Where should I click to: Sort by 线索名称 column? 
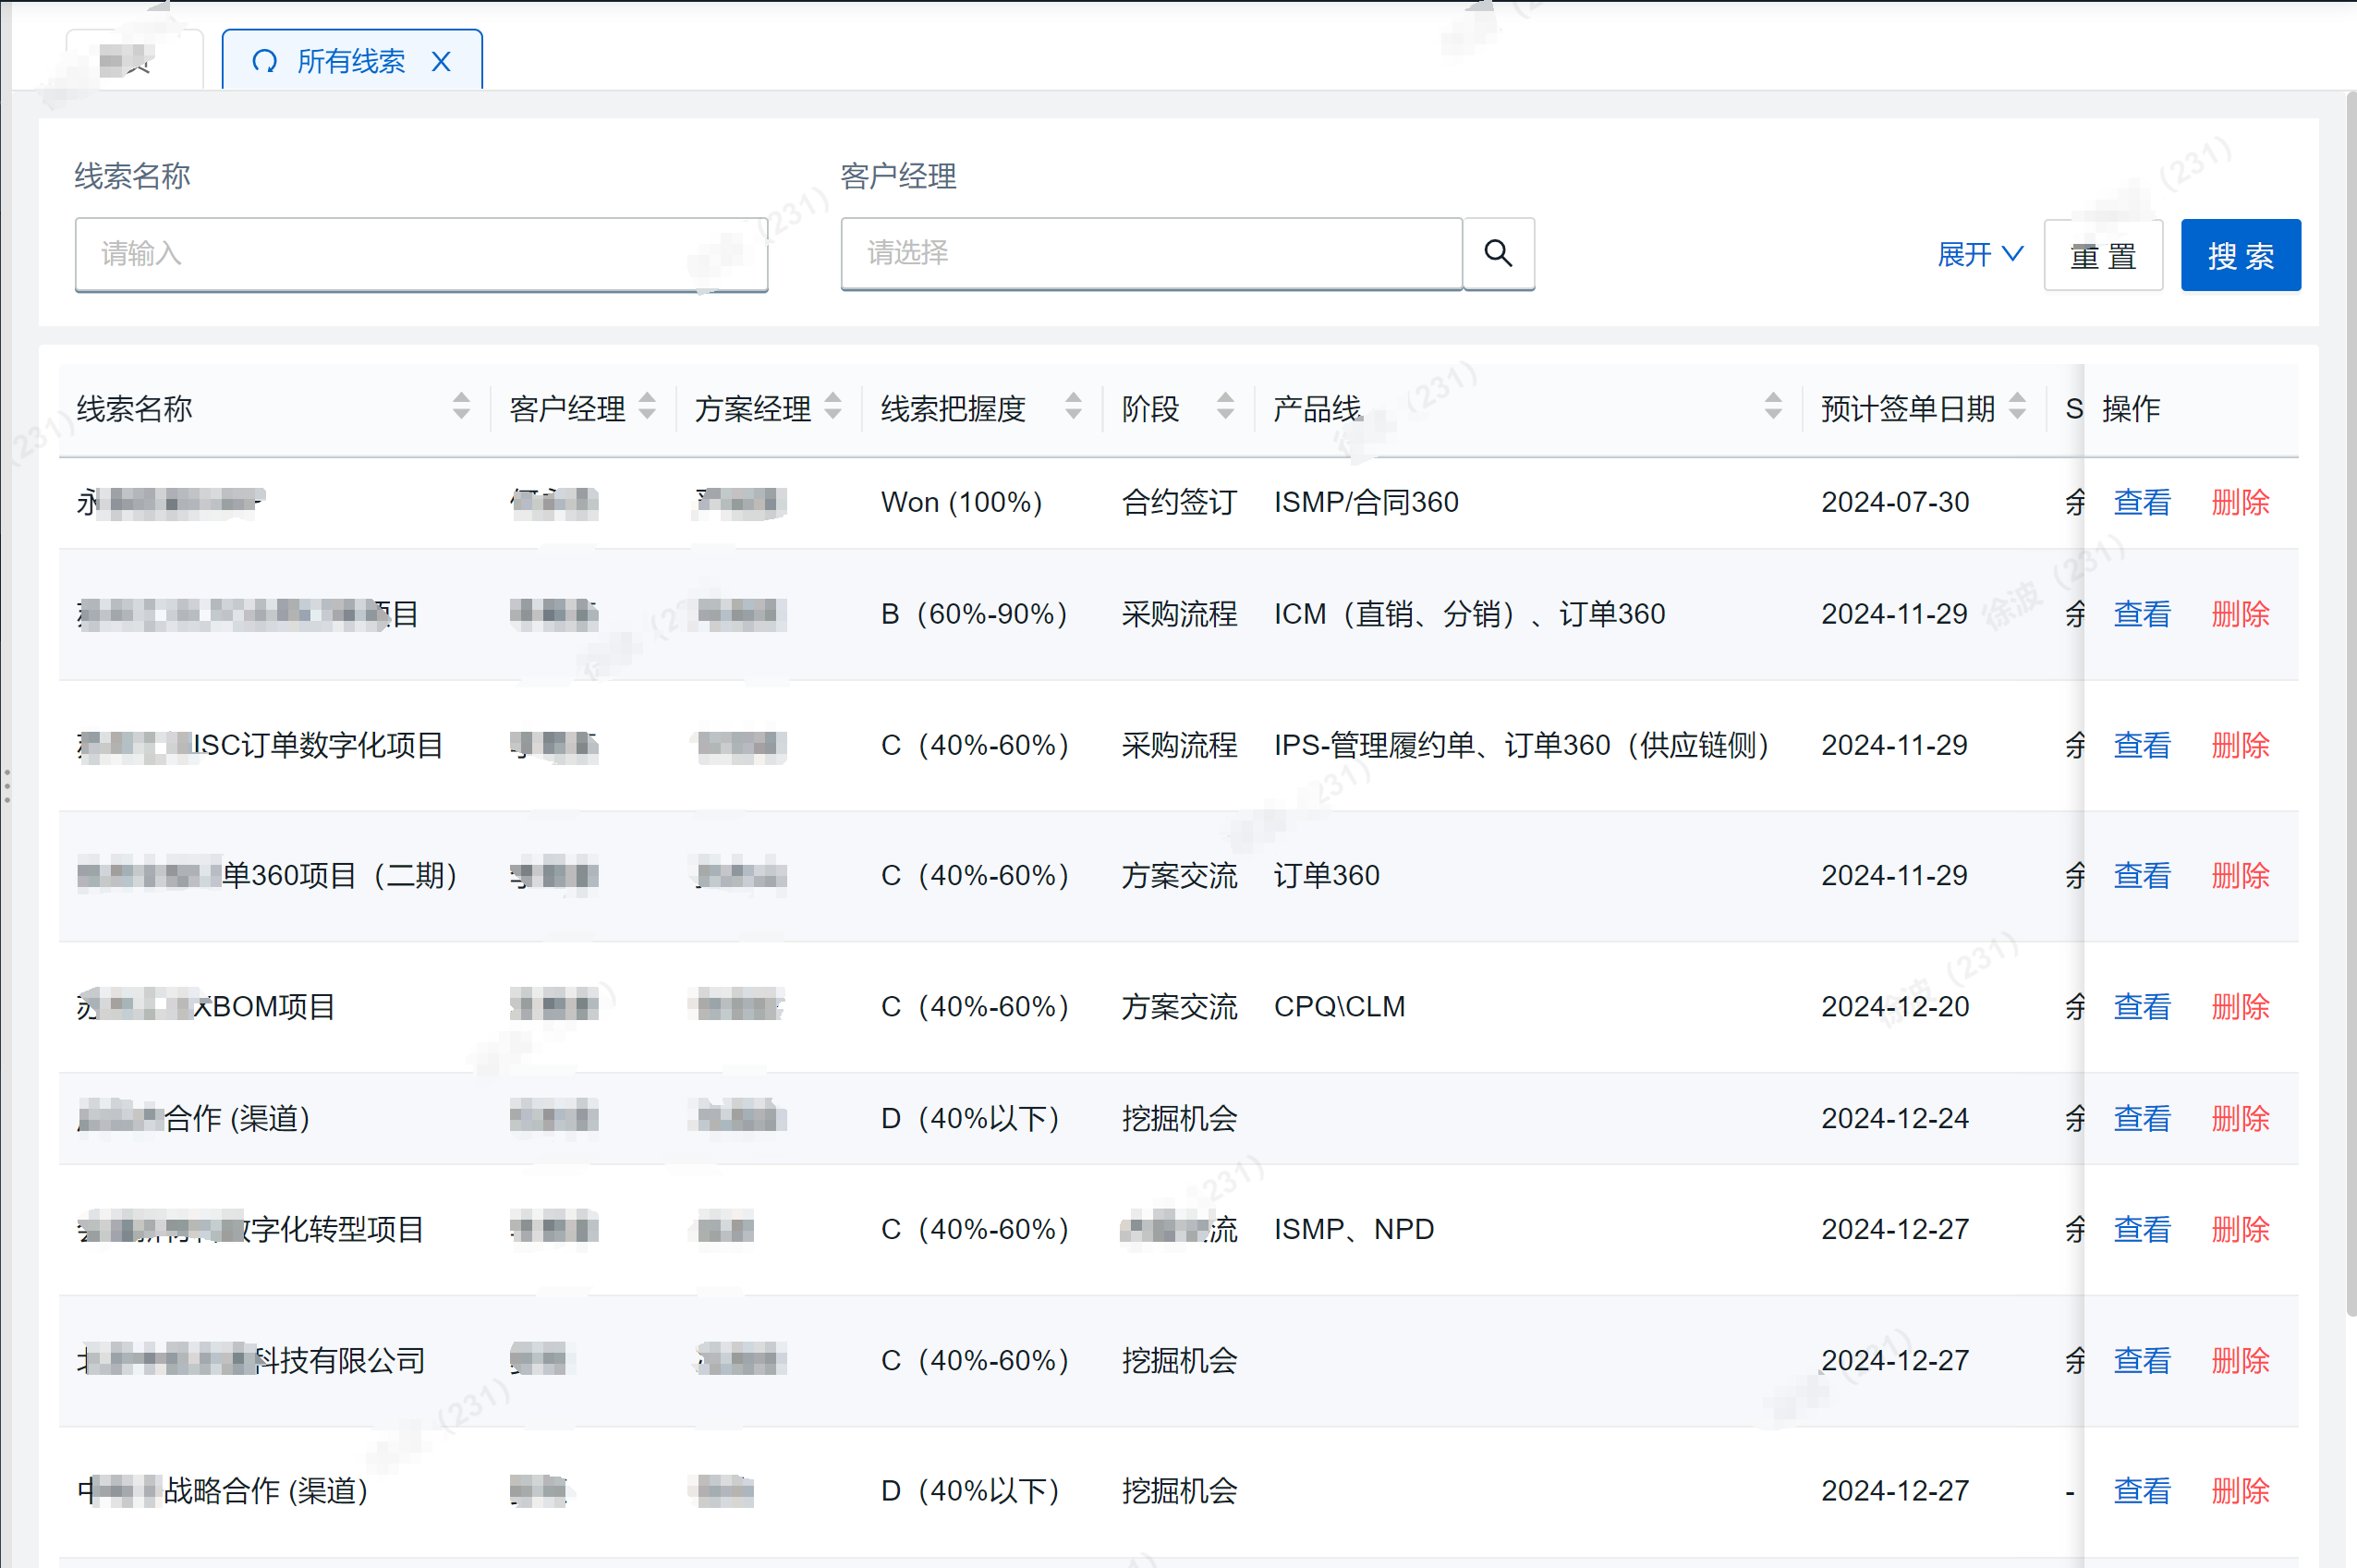tap(461, 407)
